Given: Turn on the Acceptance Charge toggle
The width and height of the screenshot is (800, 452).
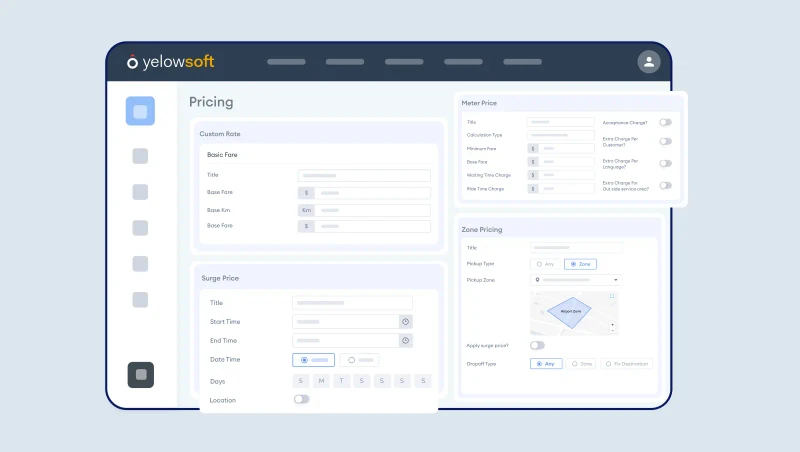Looking at the screenshot, I should (x=665, y=122).
